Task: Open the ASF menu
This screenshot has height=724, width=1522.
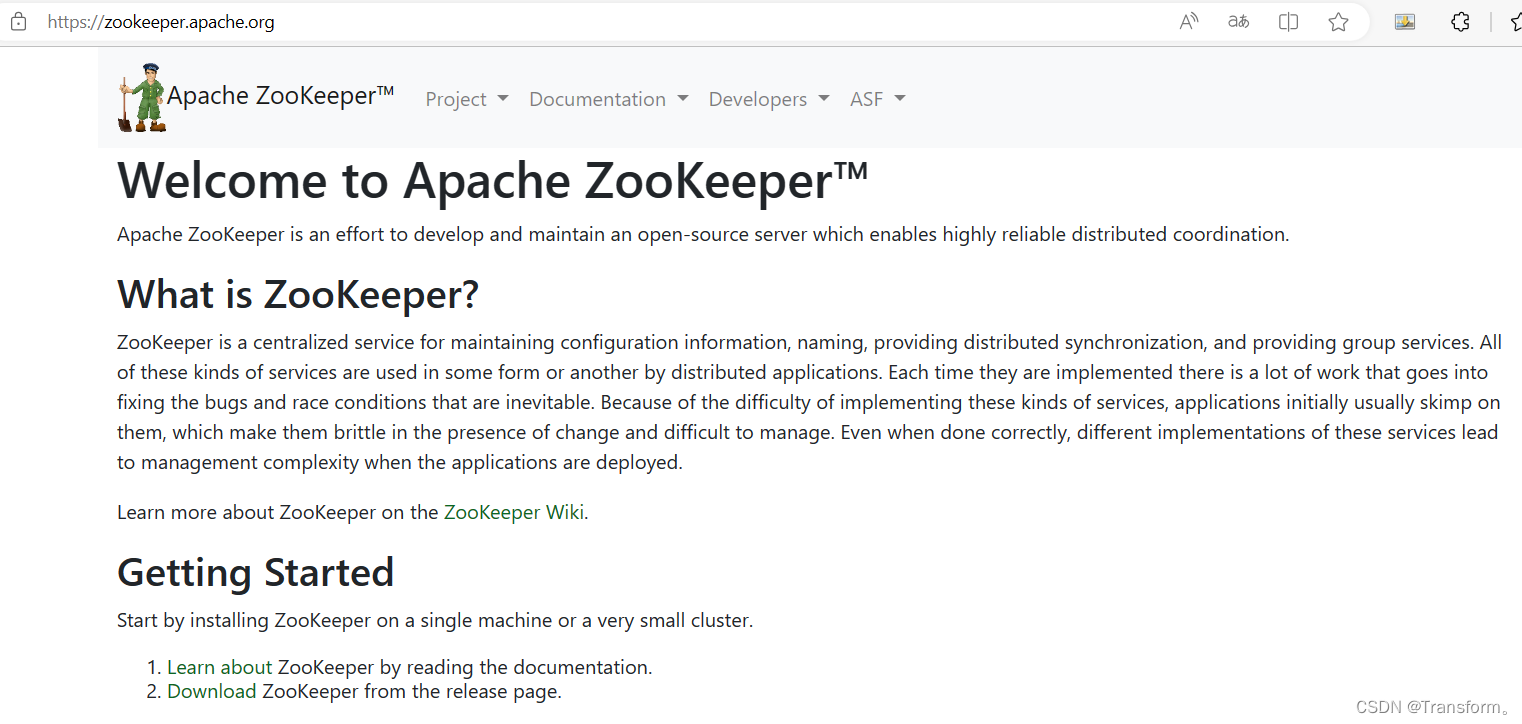Action: tap(877, 98)
